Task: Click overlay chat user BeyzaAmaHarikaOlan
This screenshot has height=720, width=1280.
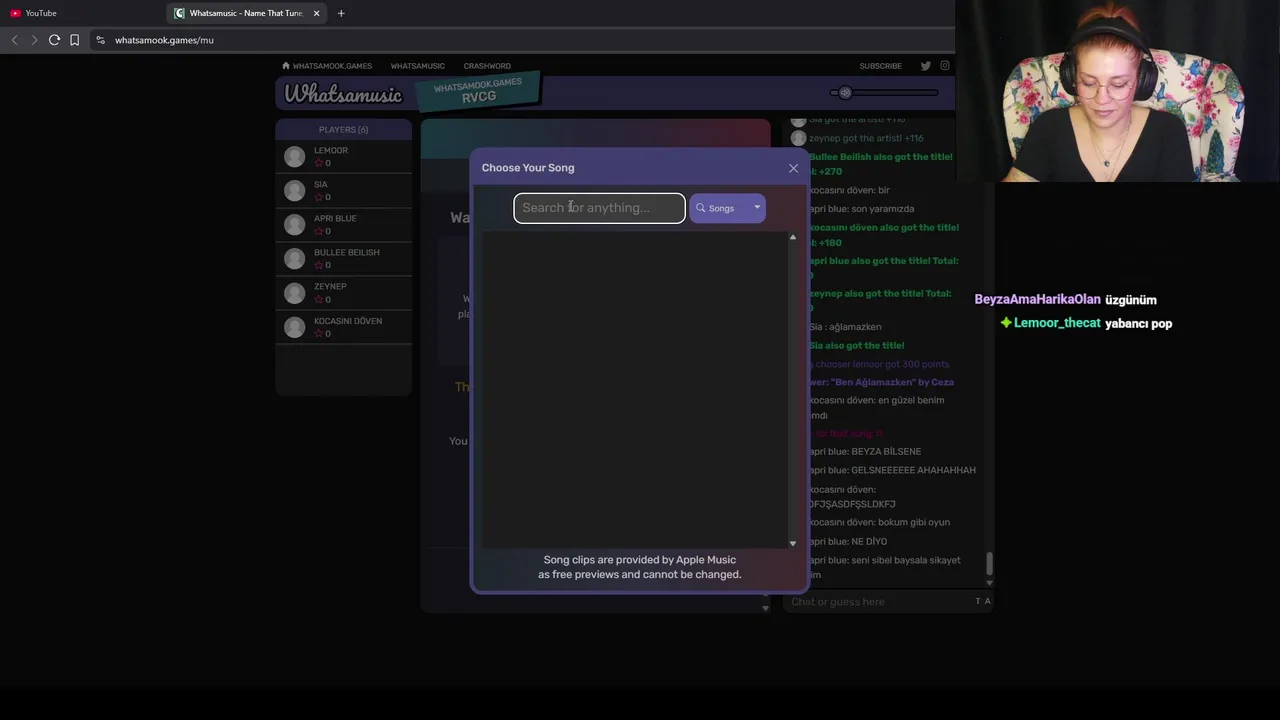Action: [x=1037, y=299]
